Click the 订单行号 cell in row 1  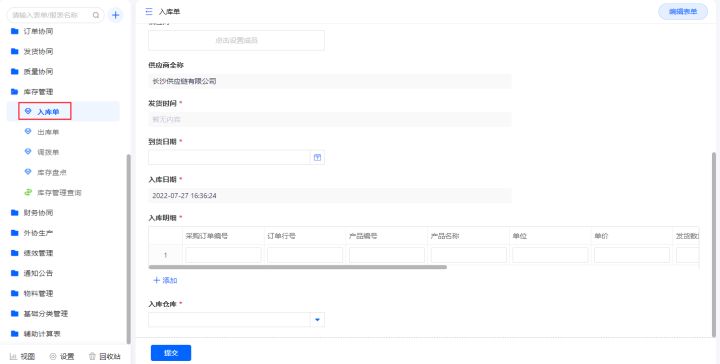(x=305, y=255)
